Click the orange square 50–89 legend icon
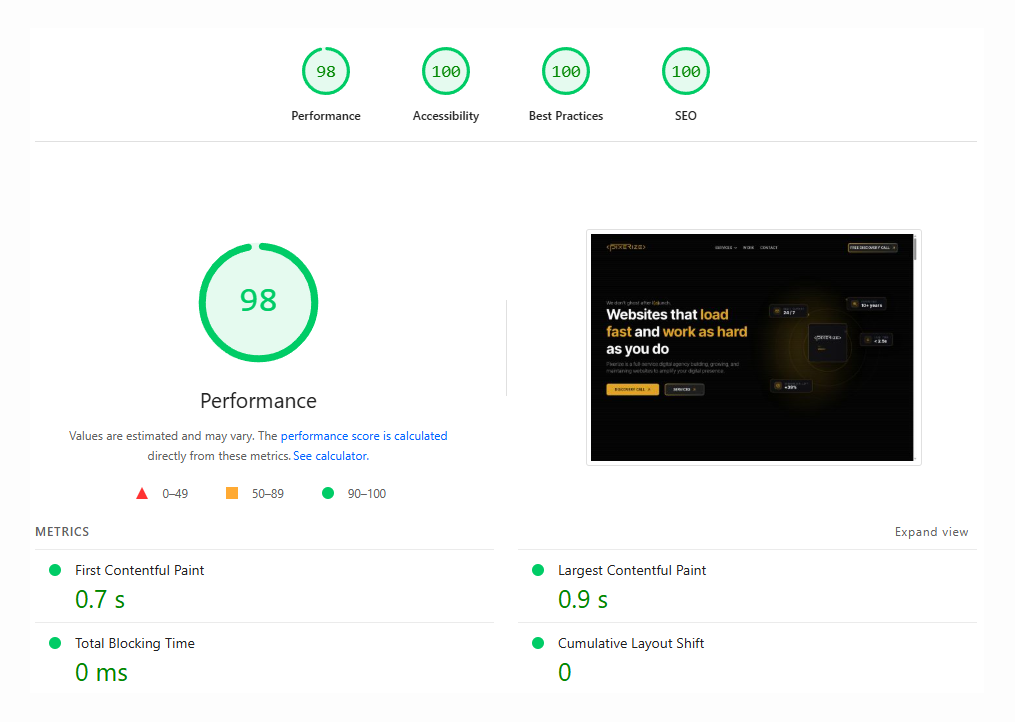The width and height of the screenshot is (1015, 722). click(232, 493)
